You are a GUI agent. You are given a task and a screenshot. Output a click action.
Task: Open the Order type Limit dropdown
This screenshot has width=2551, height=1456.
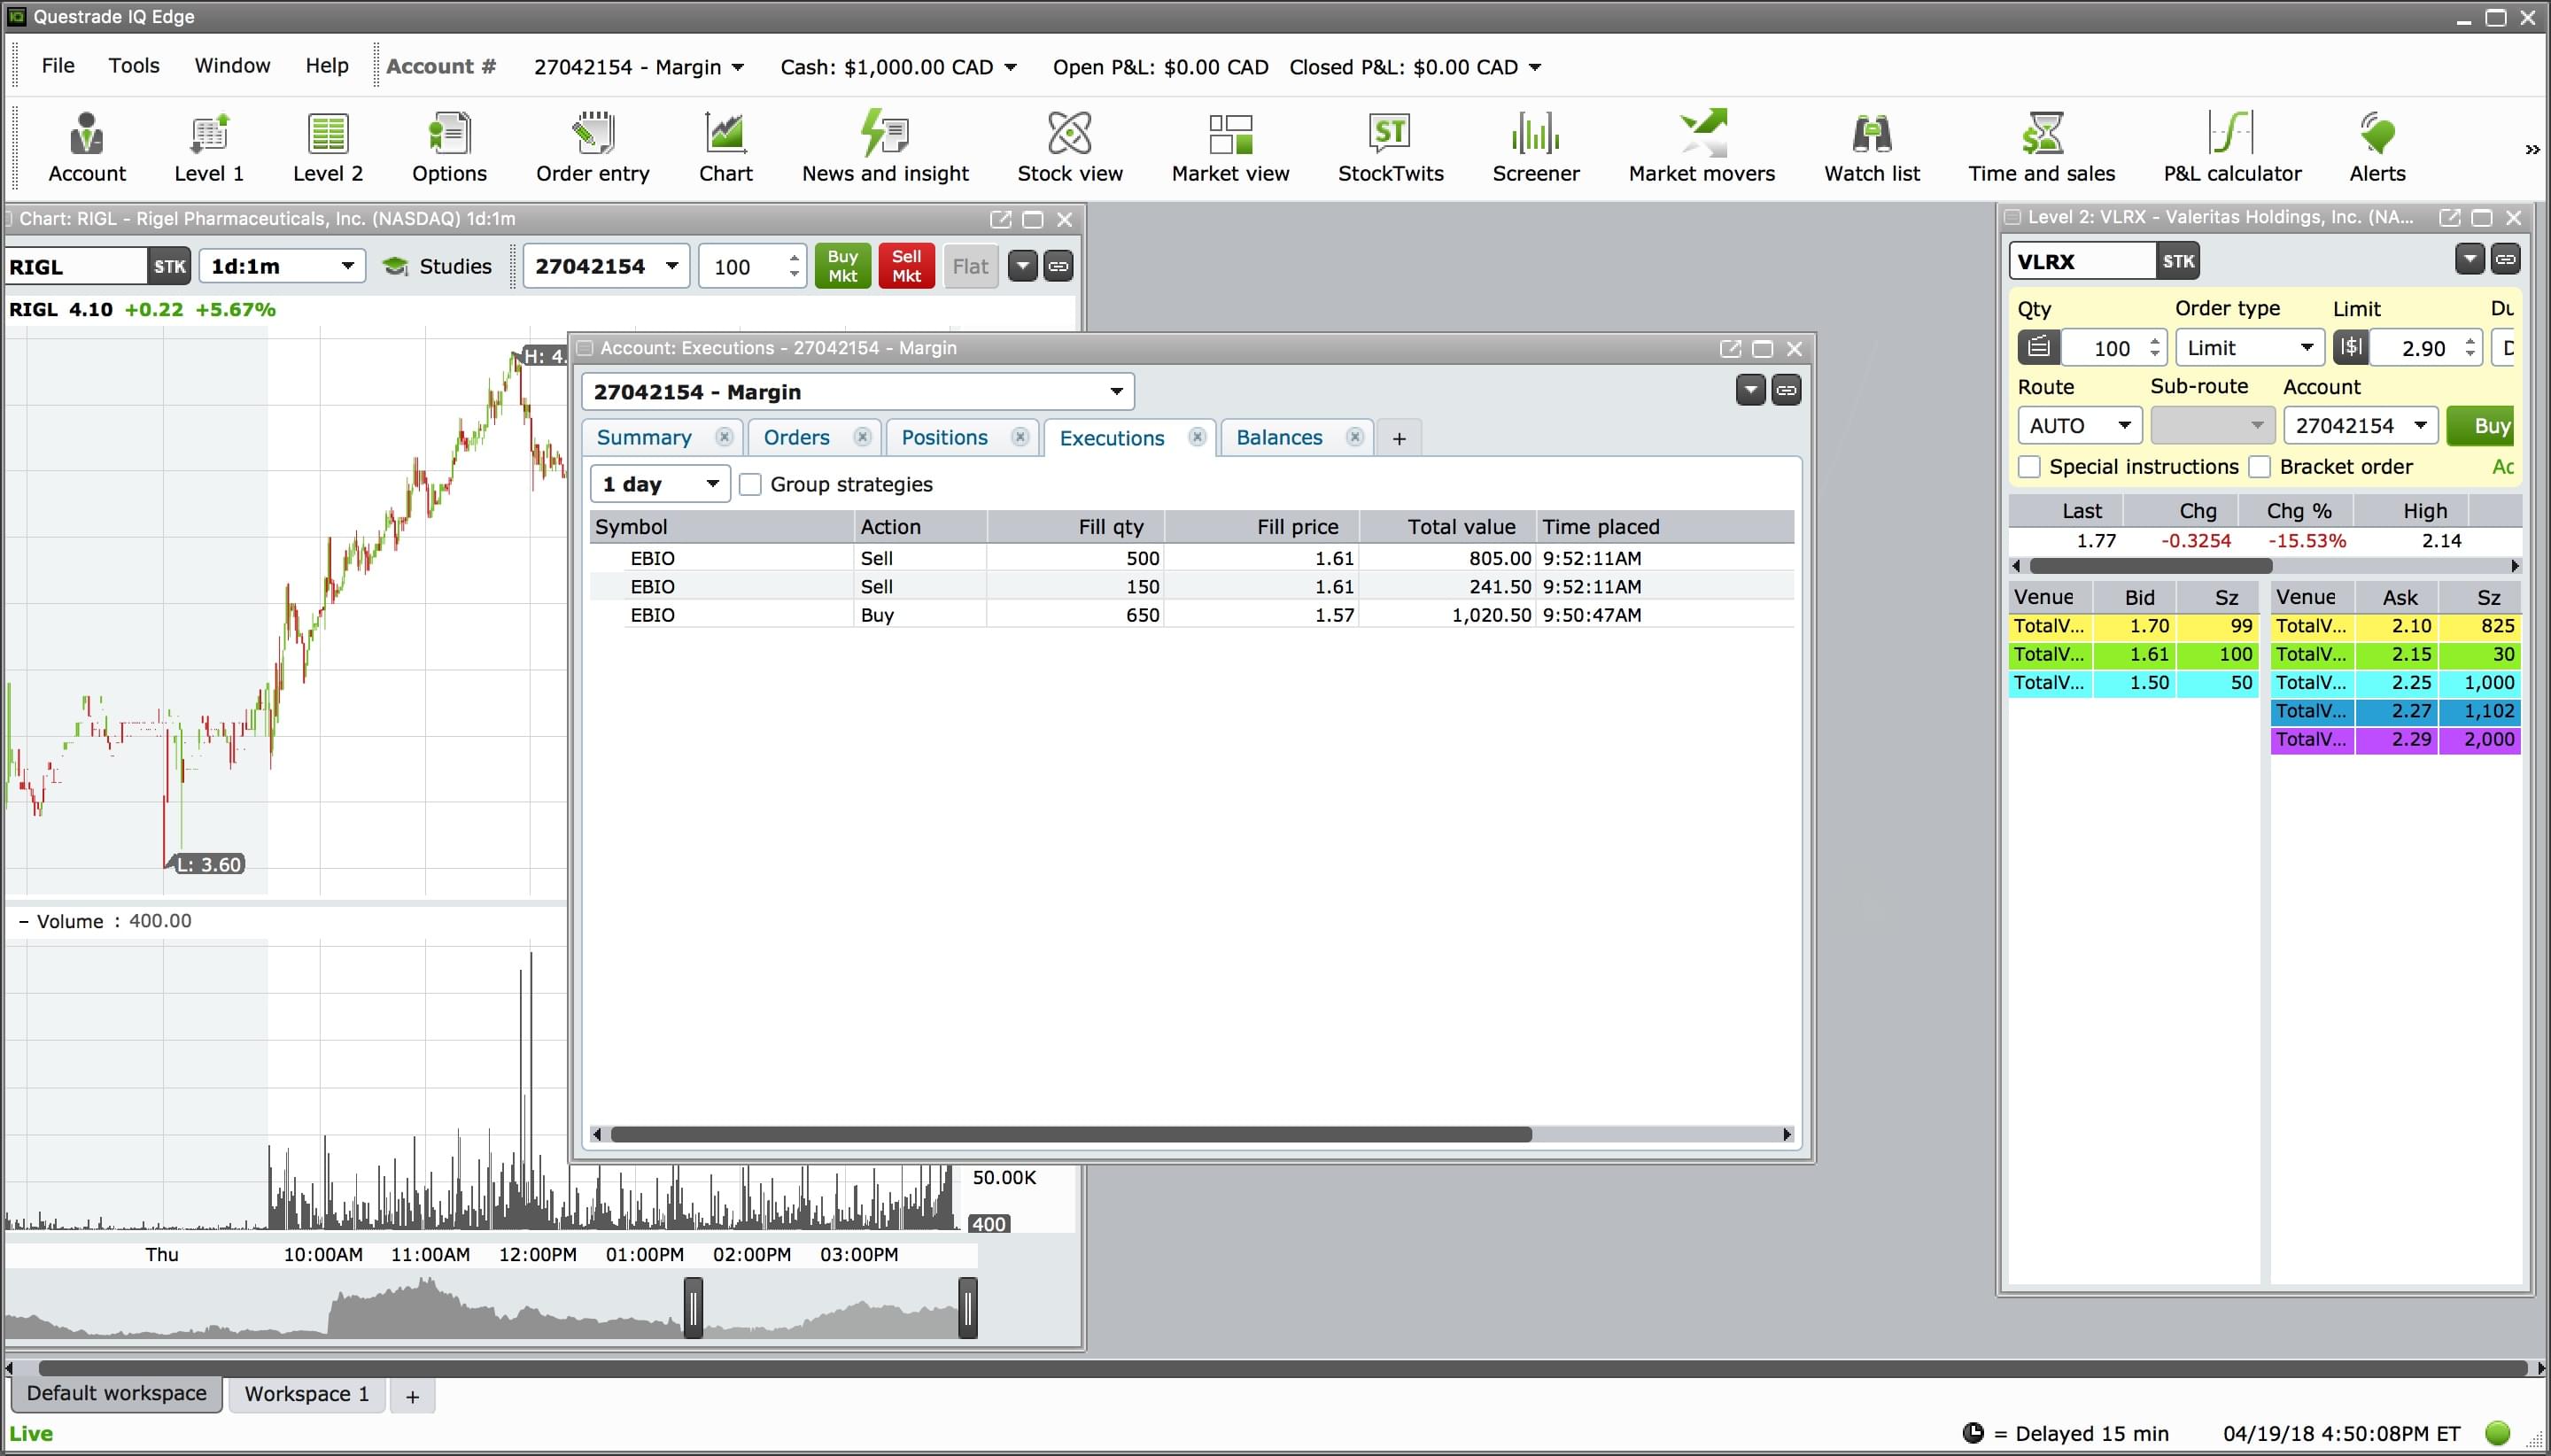tap(2250, 348)
